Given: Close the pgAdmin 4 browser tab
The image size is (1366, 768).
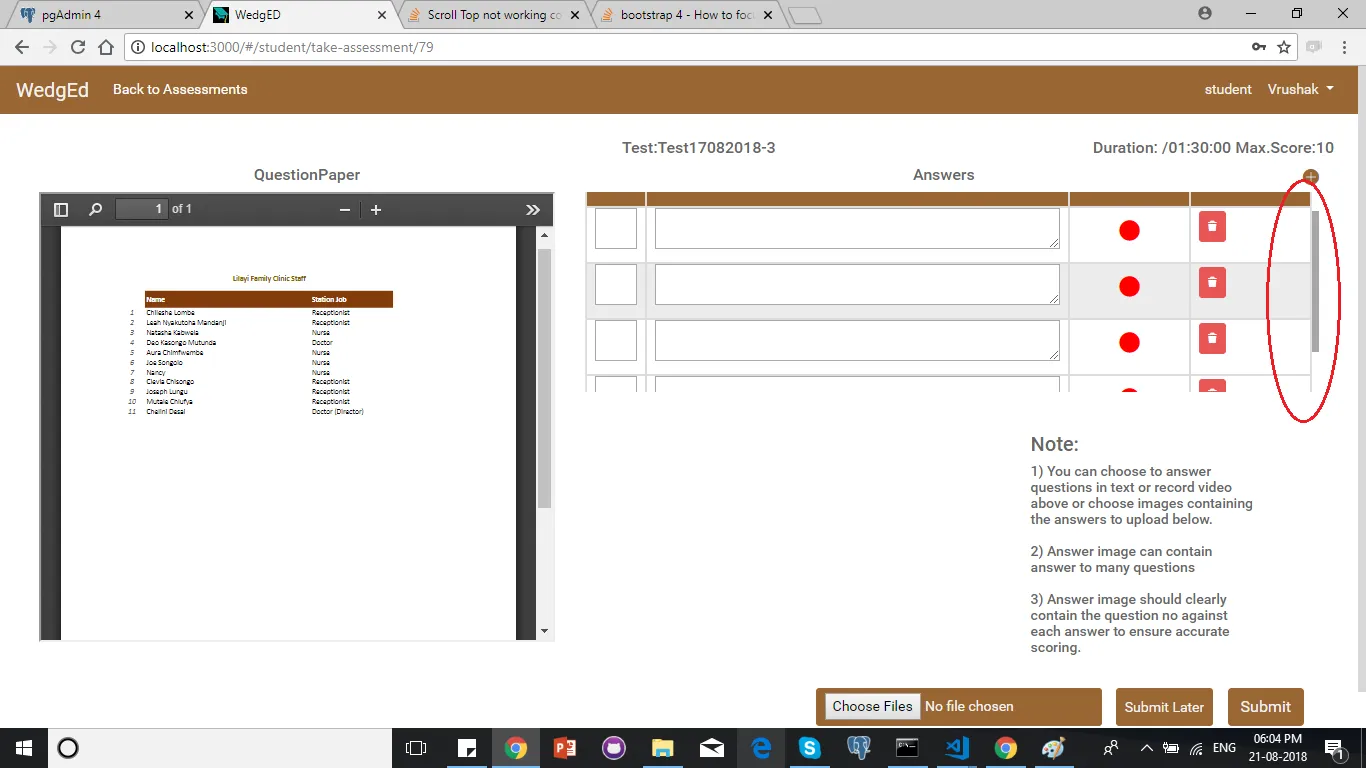Looking at the screenshot, I should [187, 15].
